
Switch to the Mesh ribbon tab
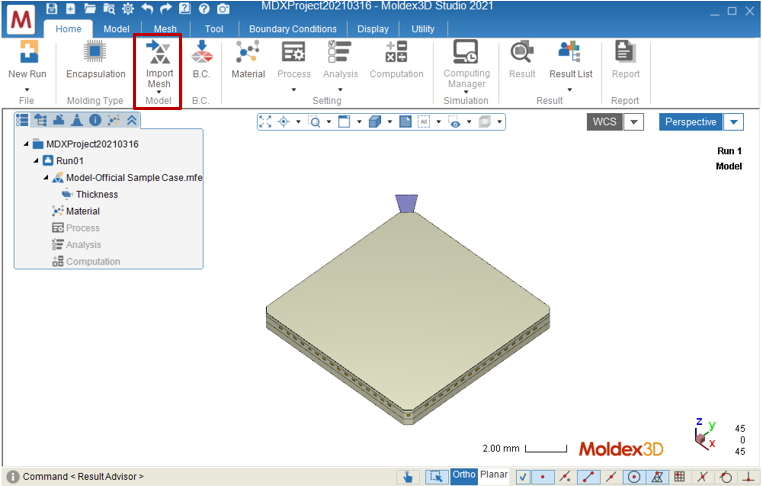(165, 29)
